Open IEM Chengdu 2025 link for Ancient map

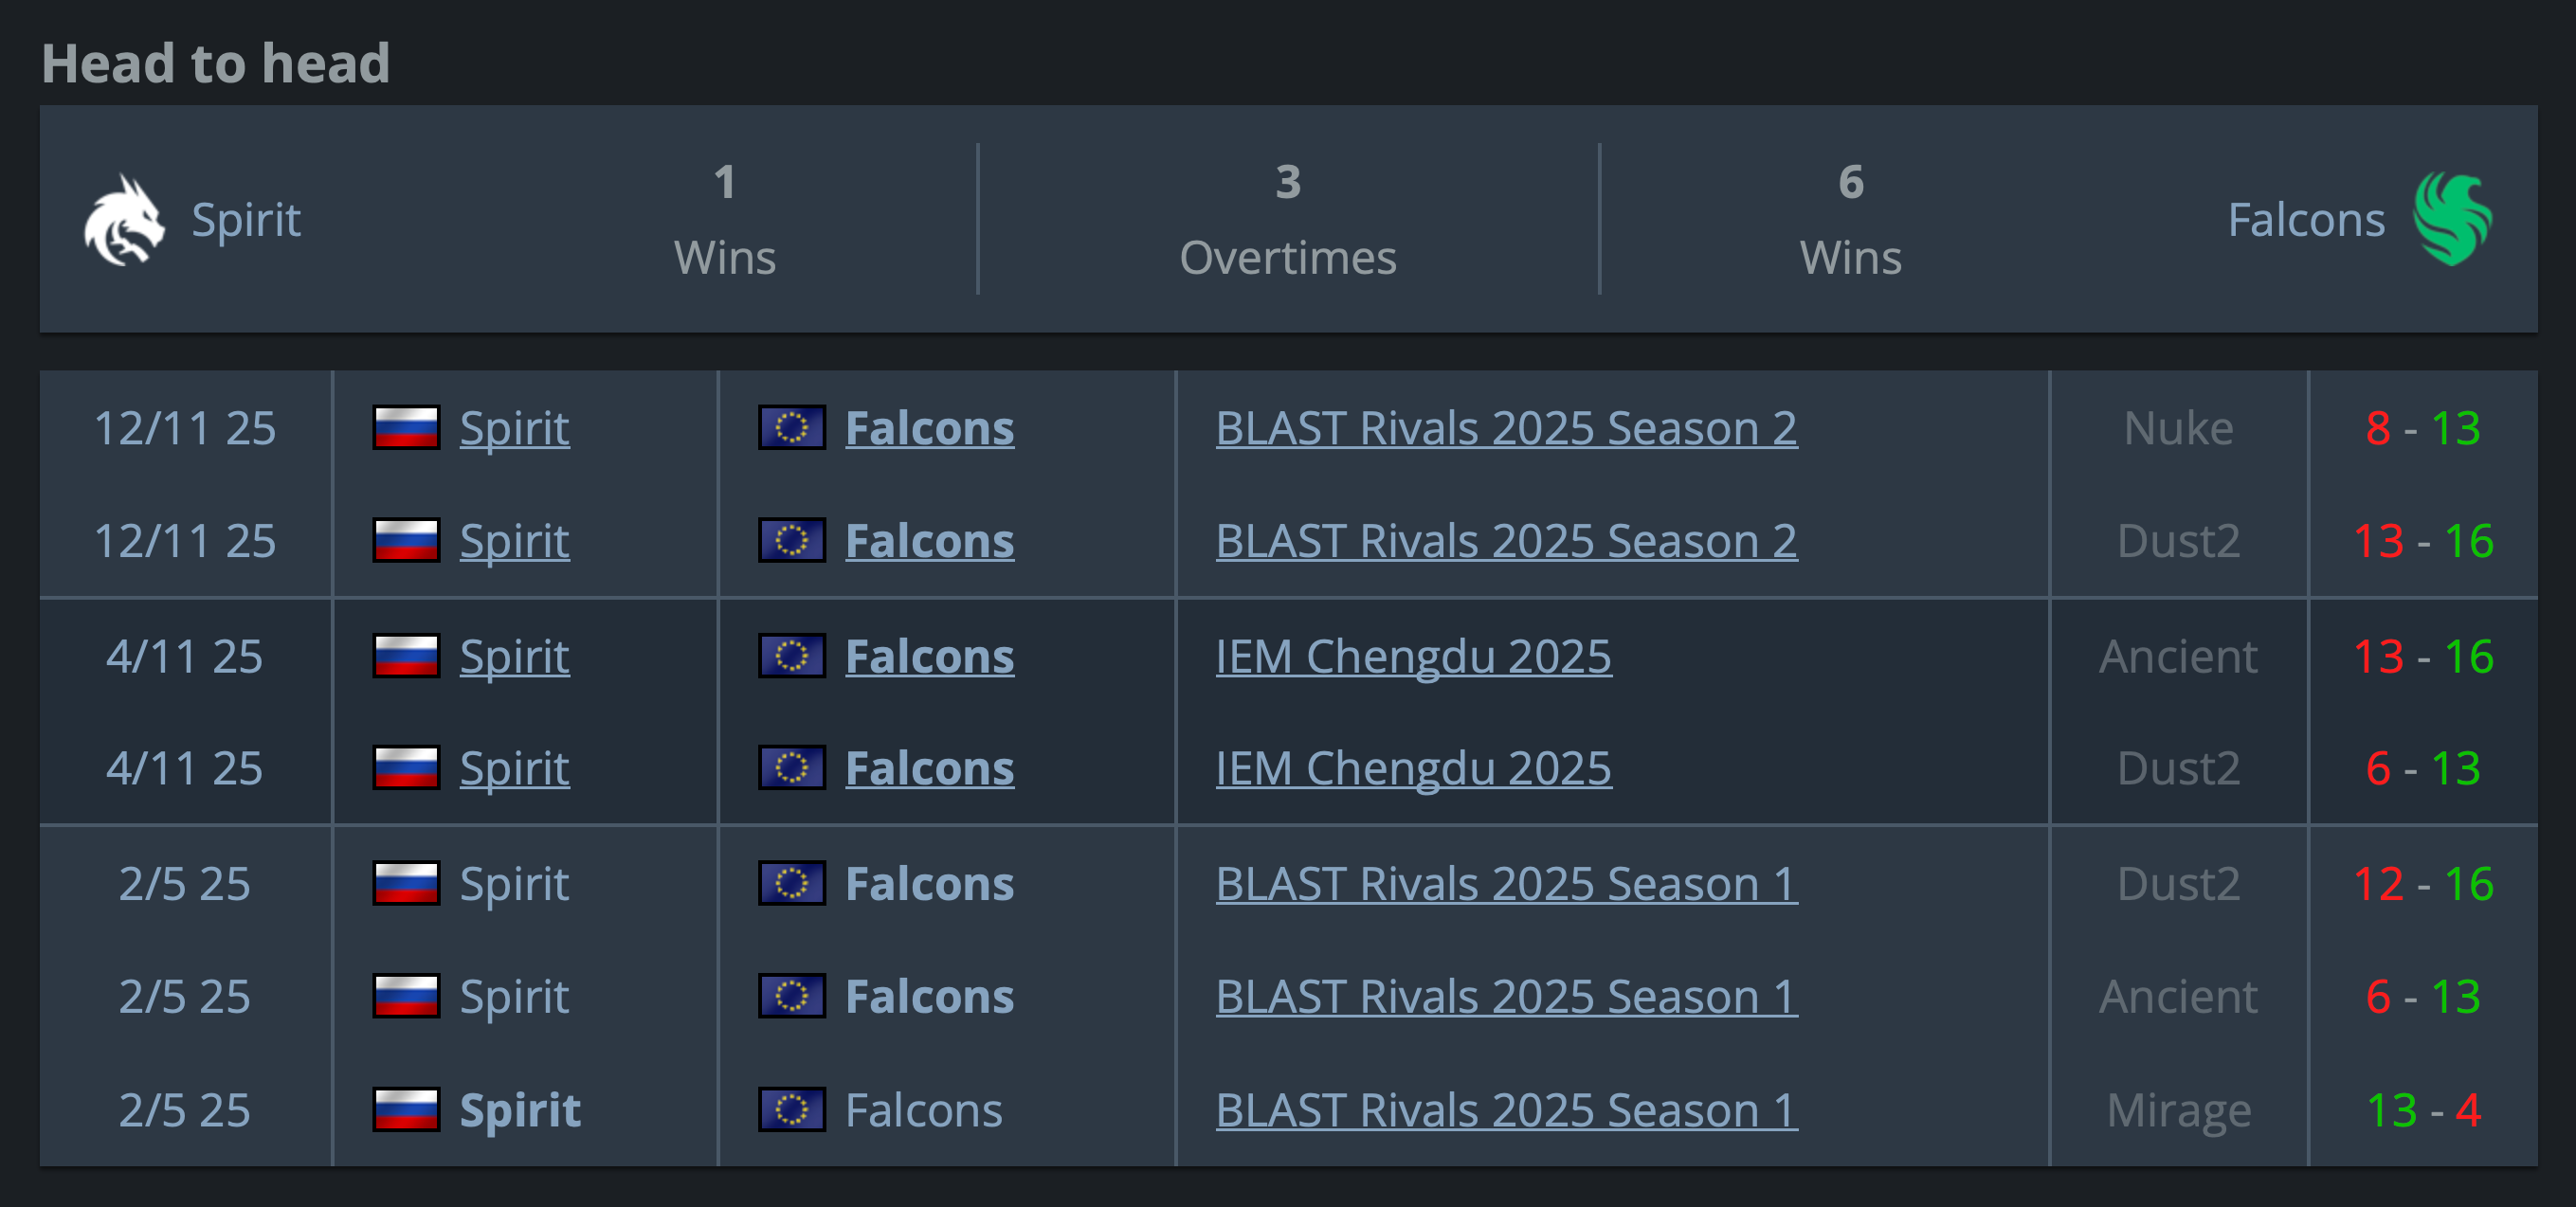1413,656
